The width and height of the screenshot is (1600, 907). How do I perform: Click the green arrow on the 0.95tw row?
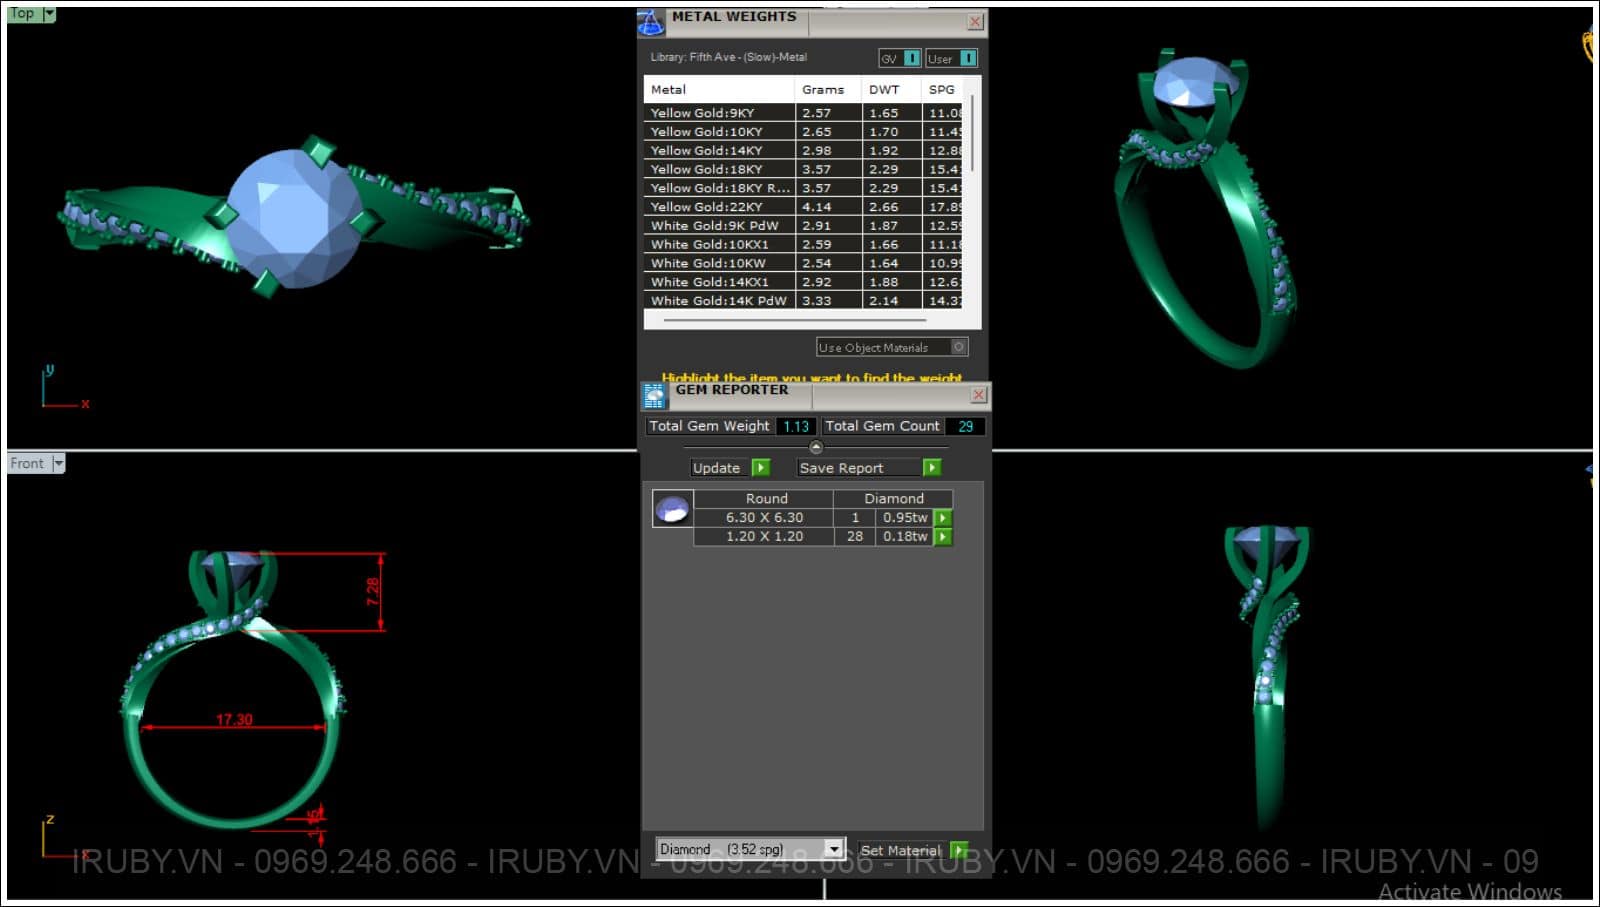[943, 518]
